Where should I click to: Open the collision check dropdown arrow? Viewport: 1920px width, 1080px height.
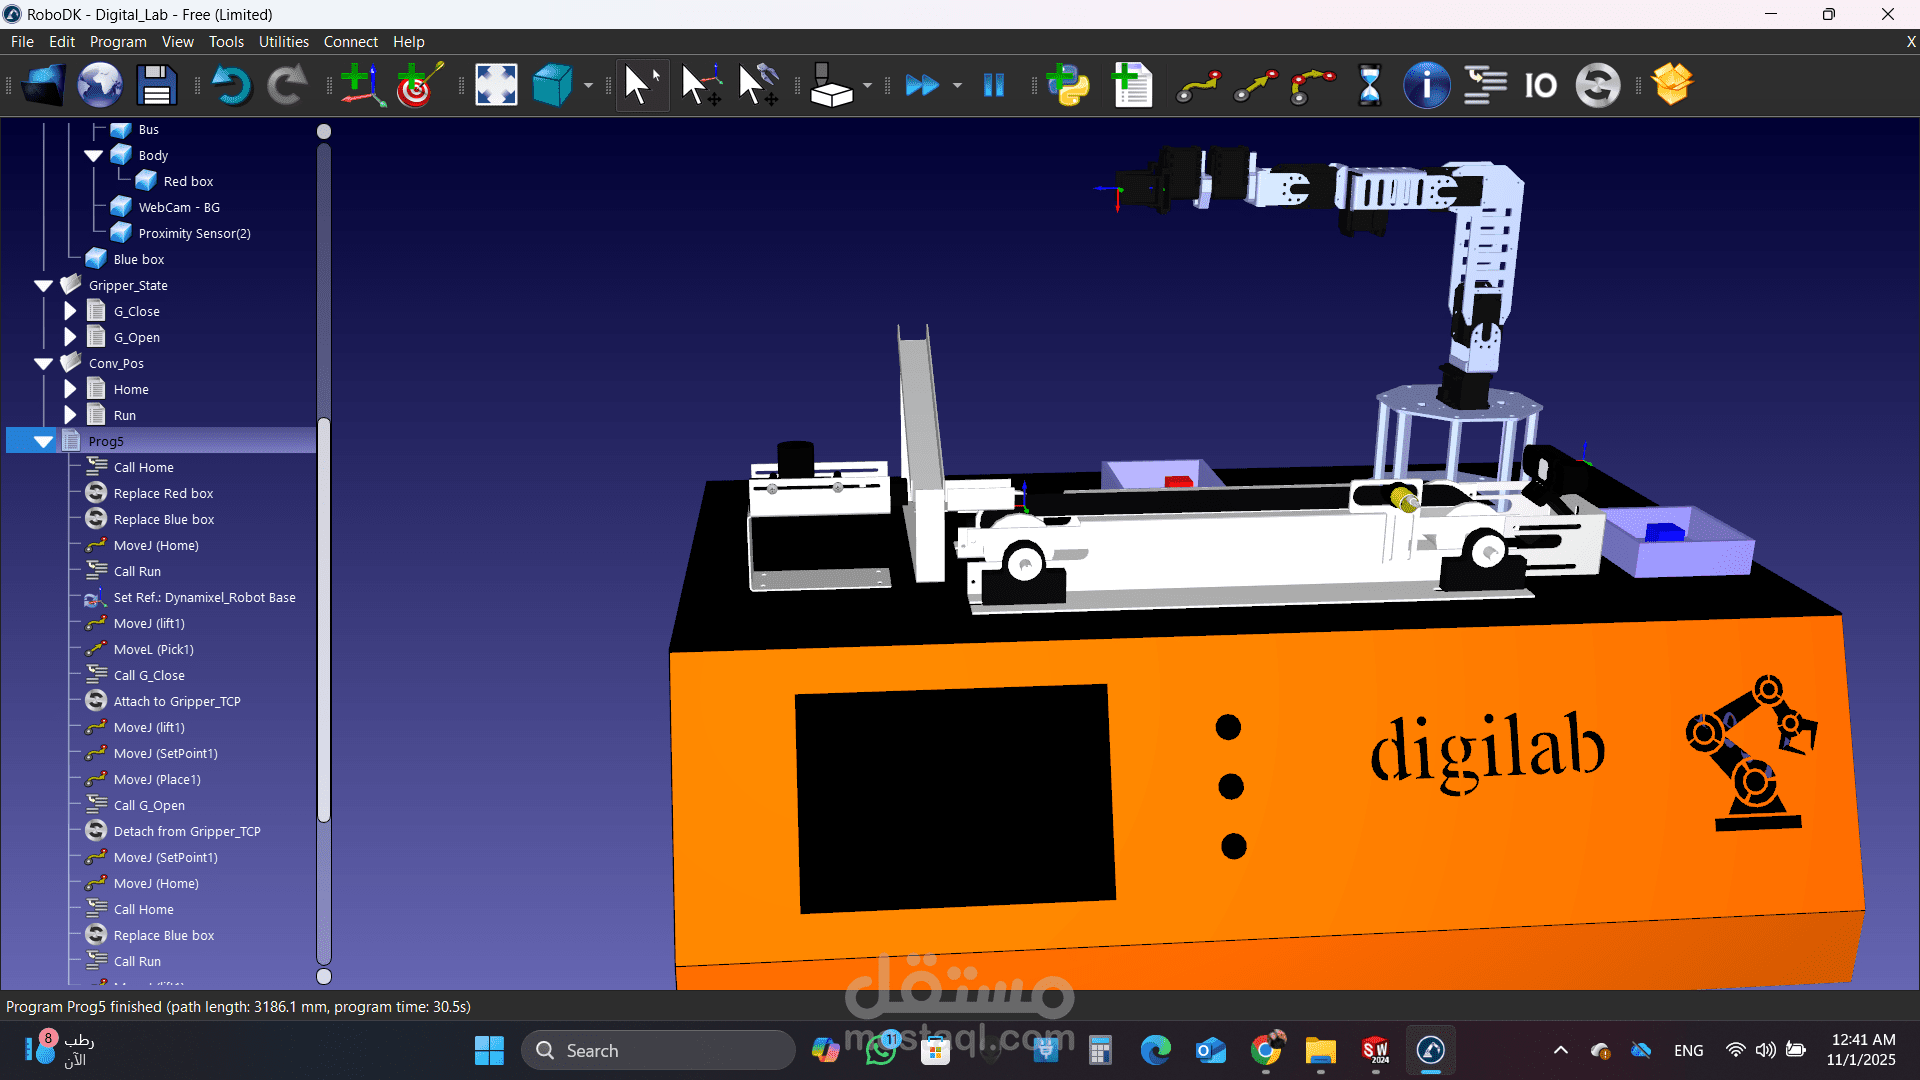(867, 86)
